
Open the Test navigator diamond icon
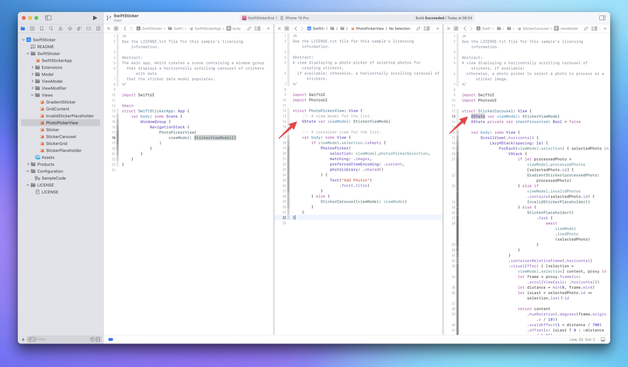pos(70,28)
